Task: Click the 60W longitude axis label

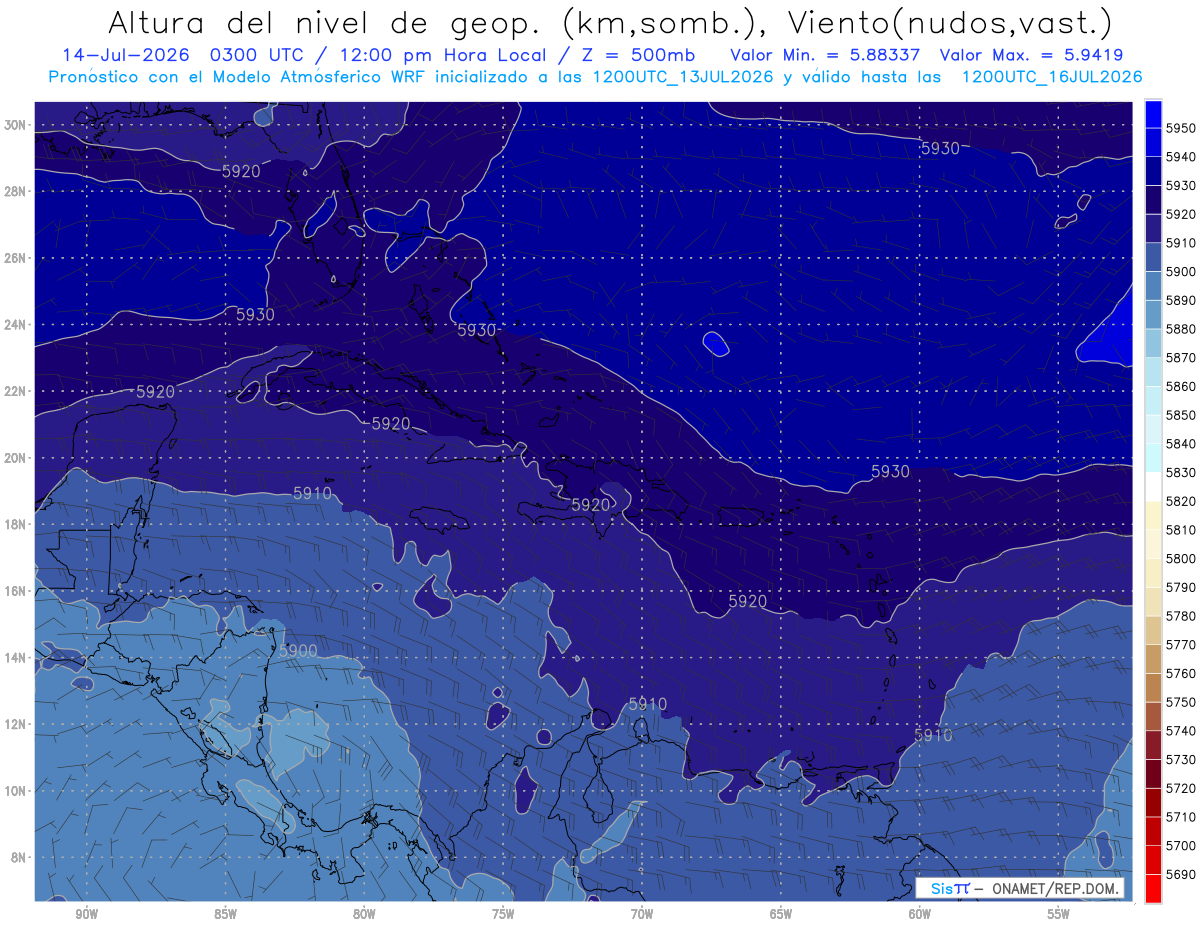Action: [x=920, y=914]
